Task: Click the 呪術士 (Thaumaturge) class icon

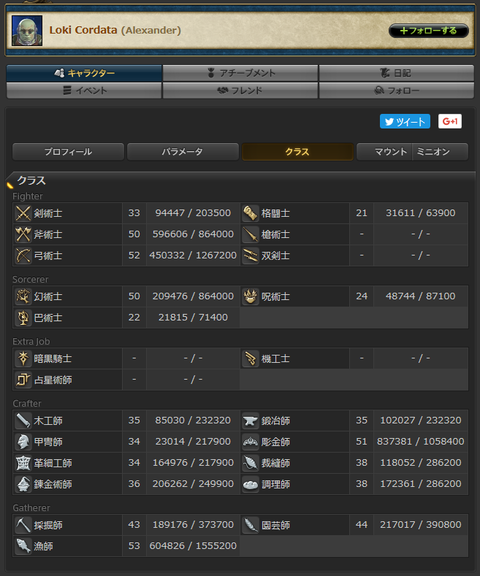Action: point(250,296)
